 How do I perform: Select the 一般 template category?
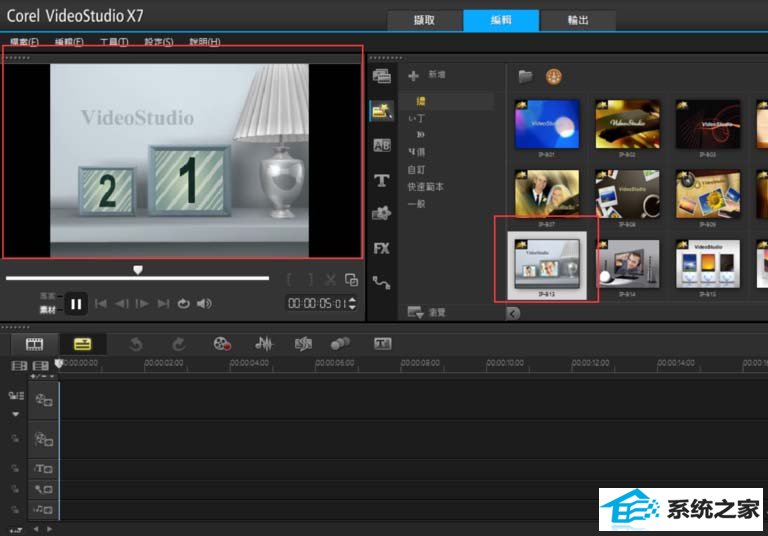(x=416, y=204)
